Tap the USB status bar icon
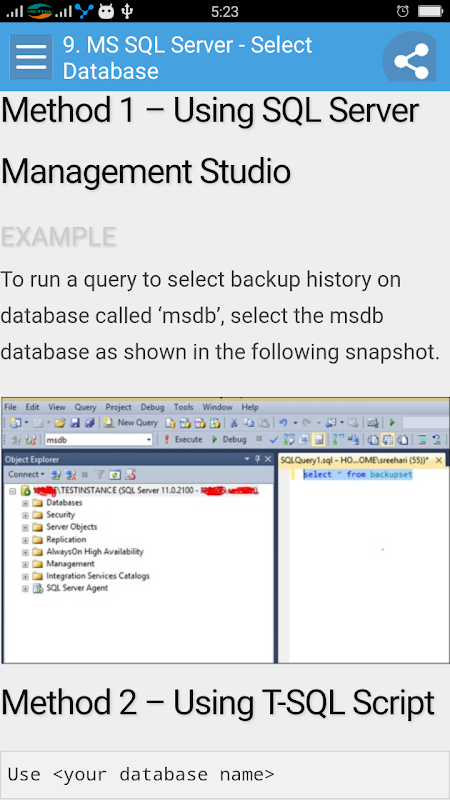450x800 pixels. pyautogui.click(x=127, y=11)
